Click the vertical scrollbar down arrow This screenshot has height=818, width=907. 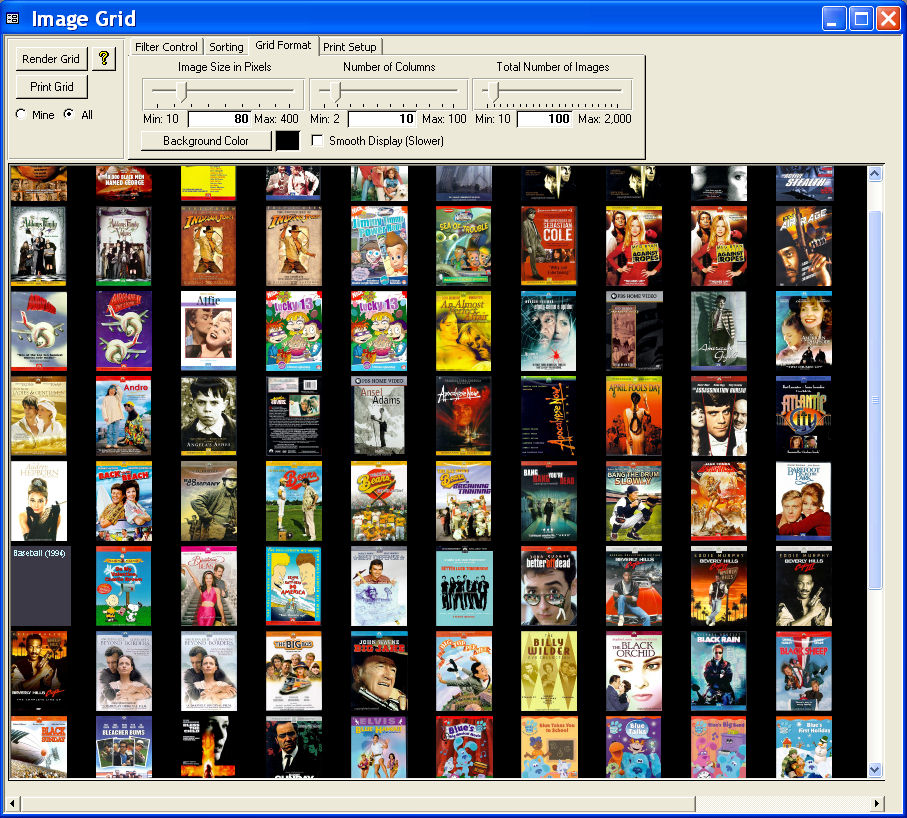tap(875, 769)
